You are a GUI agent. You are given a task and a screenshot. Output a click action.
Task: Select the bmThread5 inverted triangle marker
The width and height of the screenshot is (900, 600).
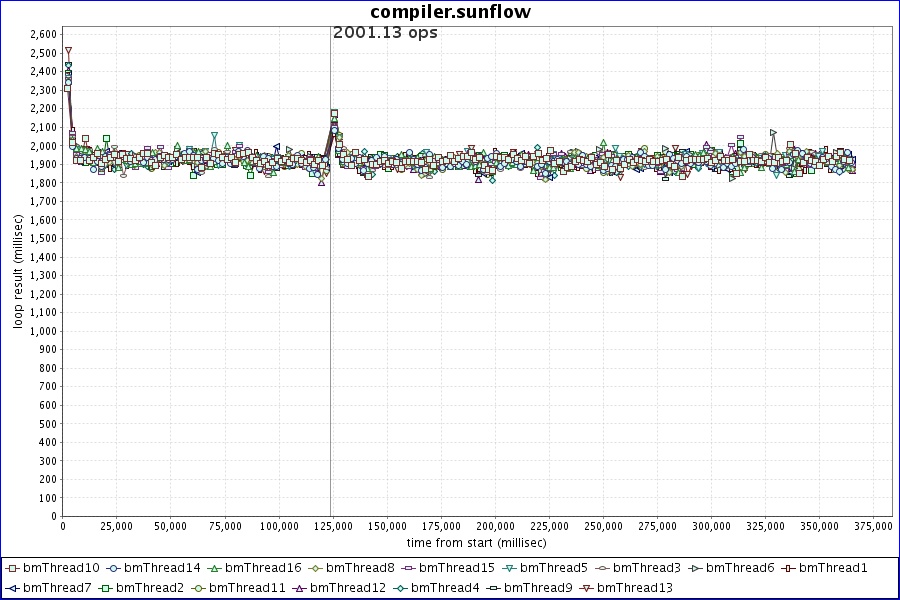(x=510, y=568)
